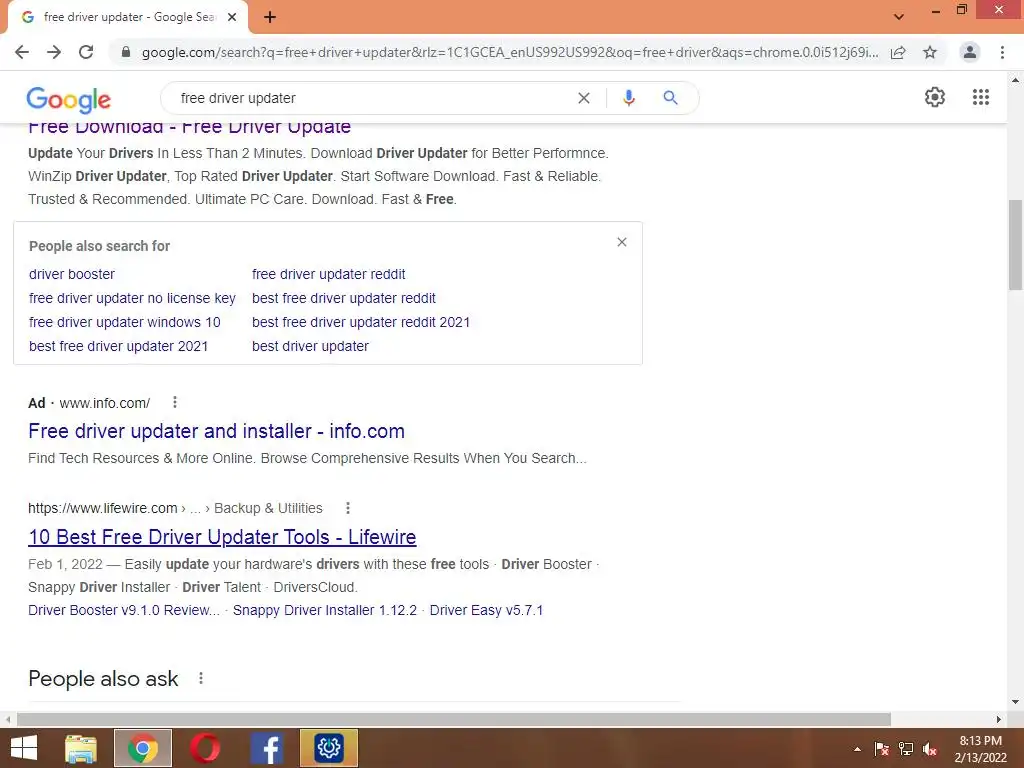
Task: Click the scroll down arrow
Action: click(x=1015, y=703)
